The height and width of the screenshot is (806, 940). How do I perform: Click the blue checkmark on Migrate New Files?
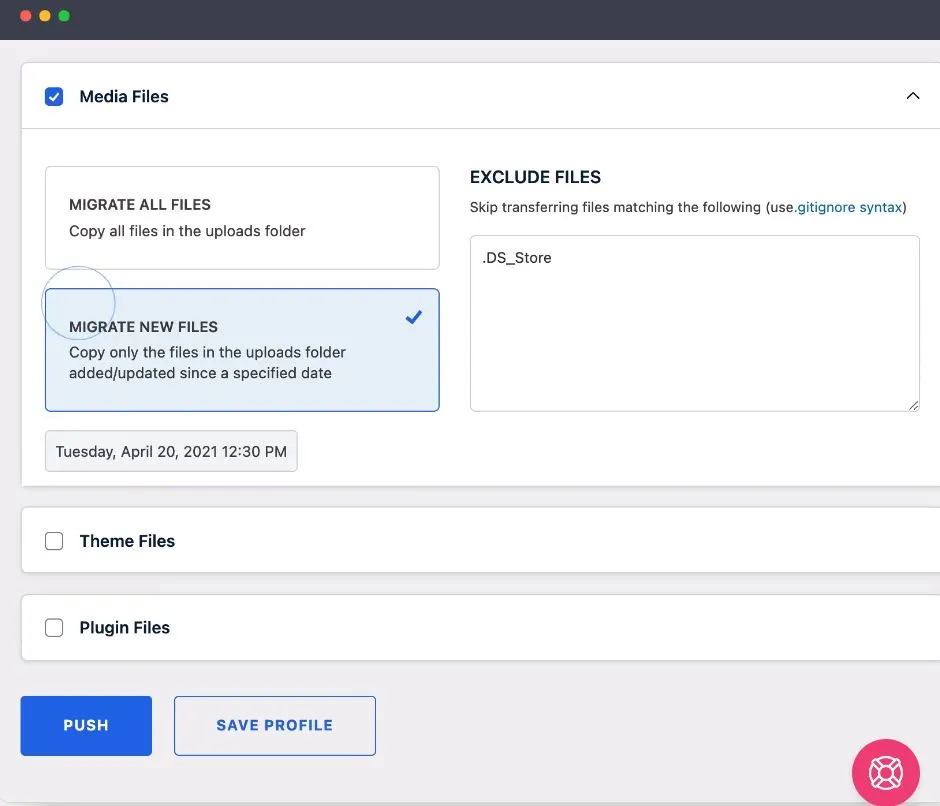[x=413, y=317]
